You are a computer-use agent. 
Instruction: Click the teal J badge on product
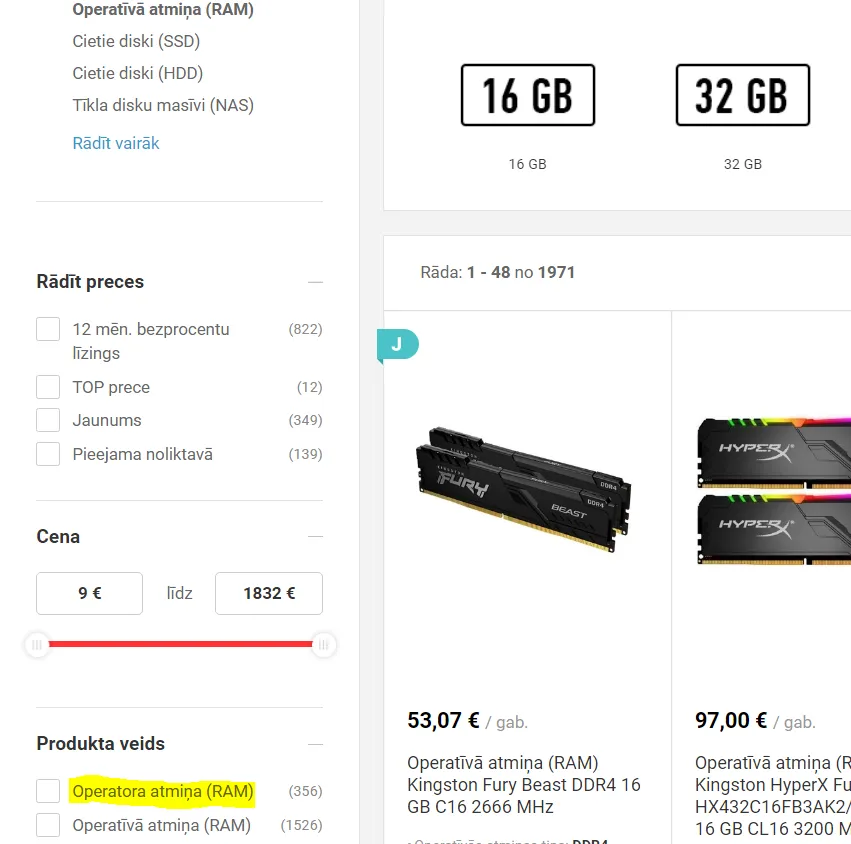[x=398, y=345]
